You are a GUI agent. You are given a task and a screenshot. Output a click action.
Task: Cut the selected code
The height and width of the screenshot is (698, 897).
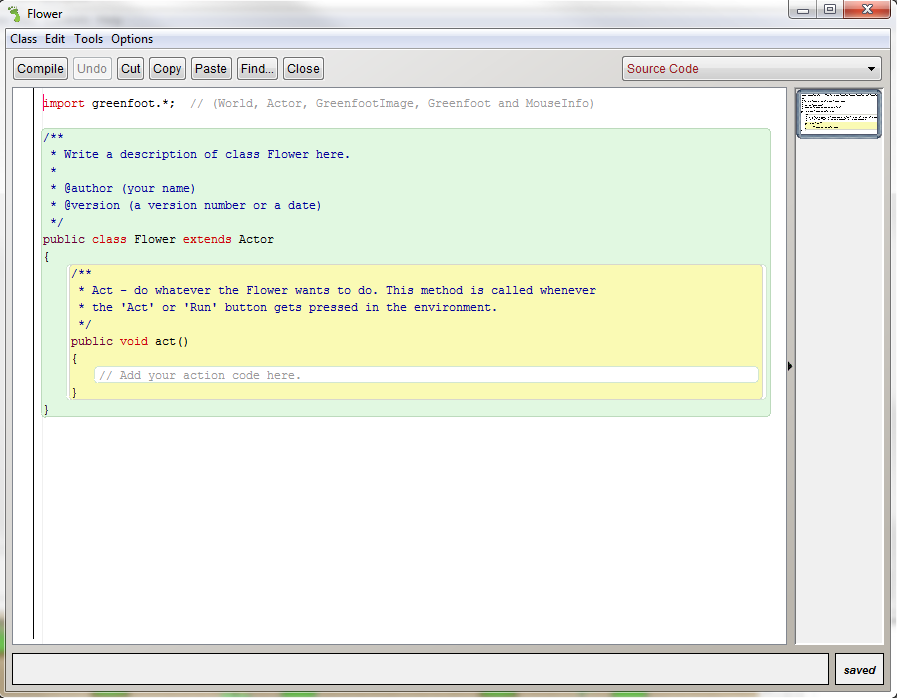130,68
